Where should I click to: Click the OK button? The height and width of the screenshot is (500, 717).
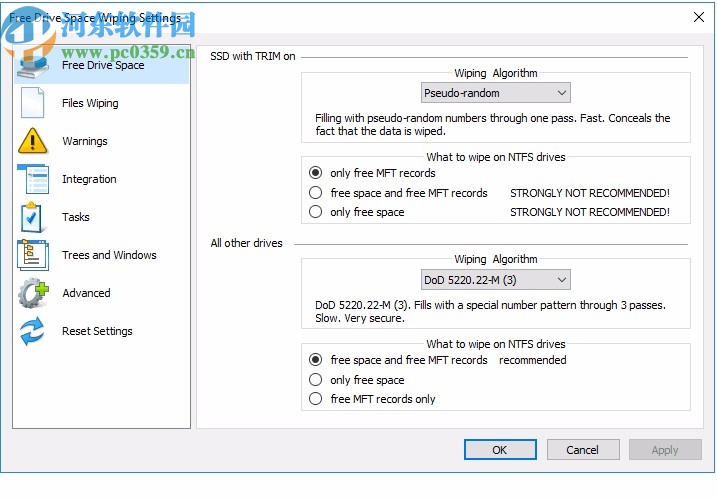tap(500, 450)
